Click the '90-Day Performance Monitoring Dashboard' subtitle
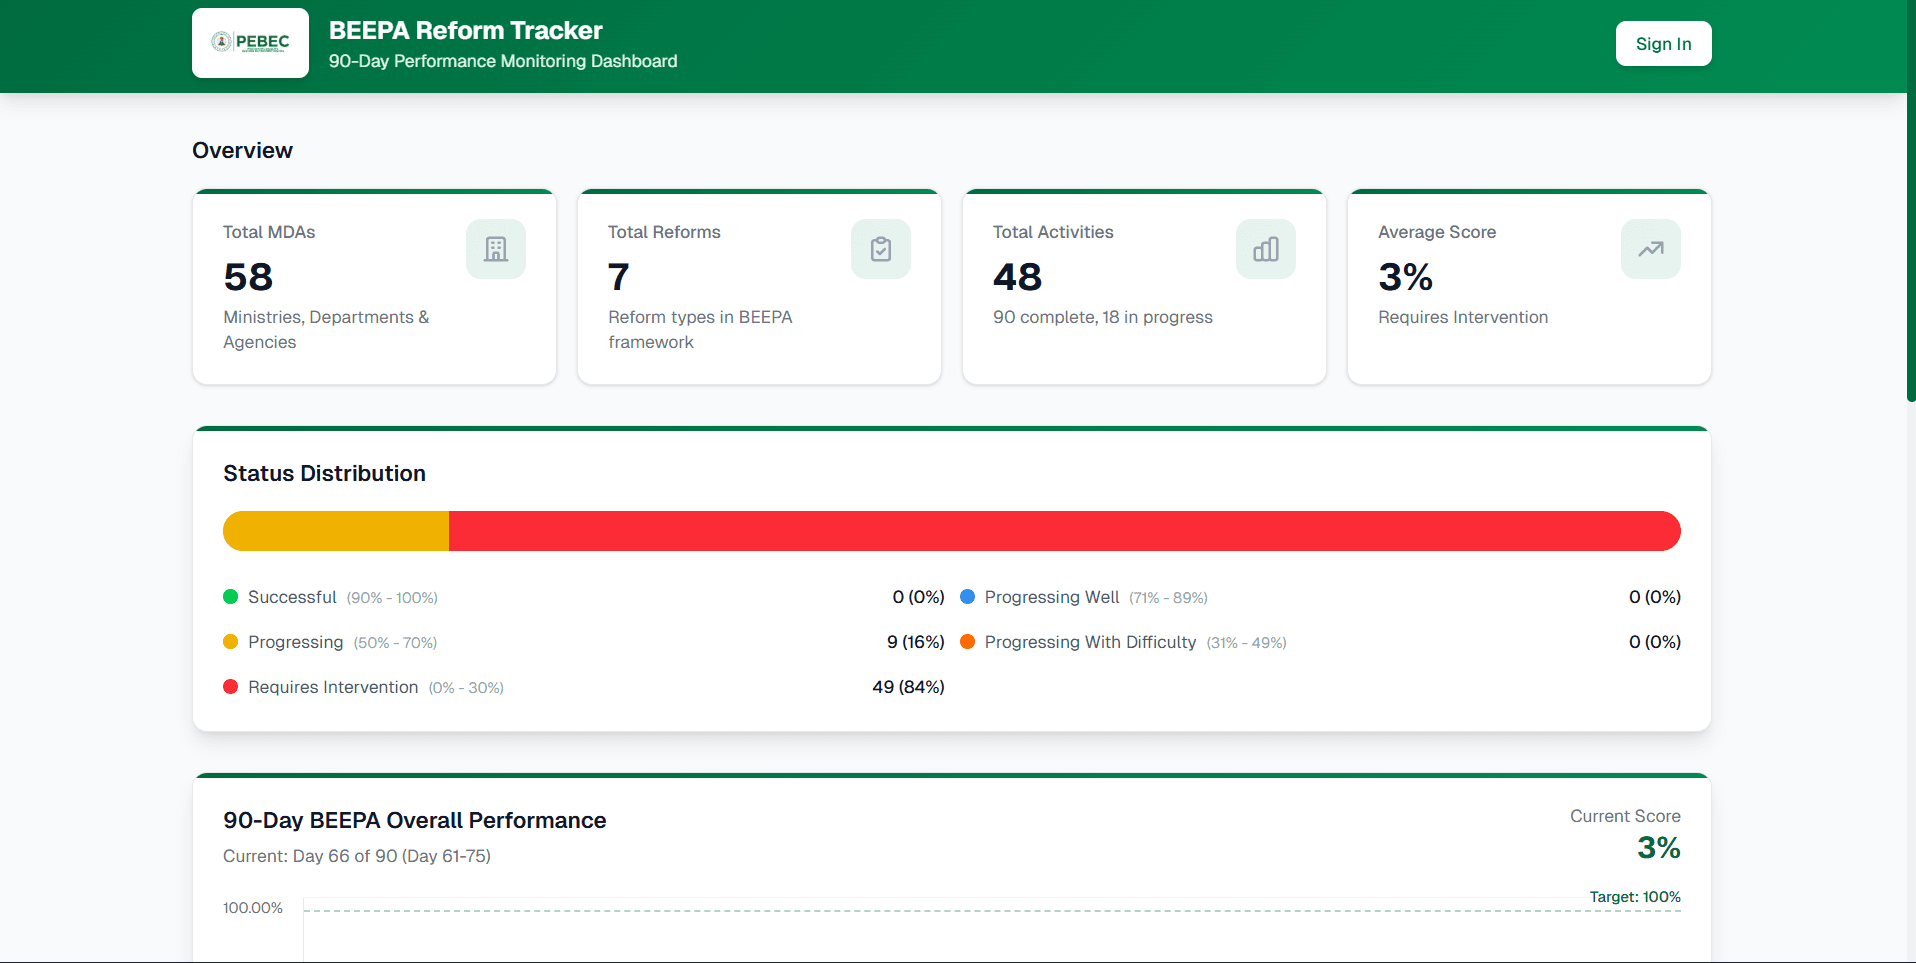 503,61
